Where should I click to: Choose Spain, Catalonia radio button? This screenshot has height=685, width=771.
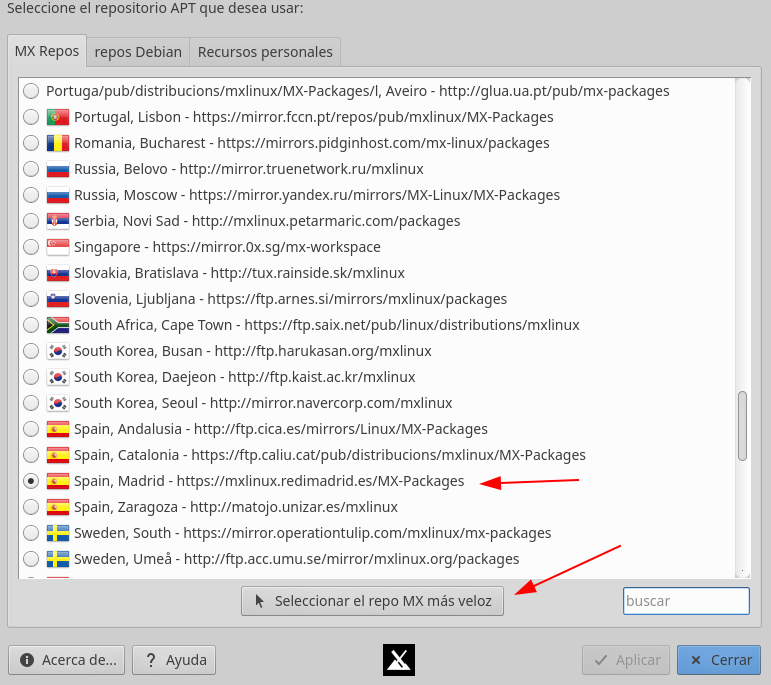point(31,455)
